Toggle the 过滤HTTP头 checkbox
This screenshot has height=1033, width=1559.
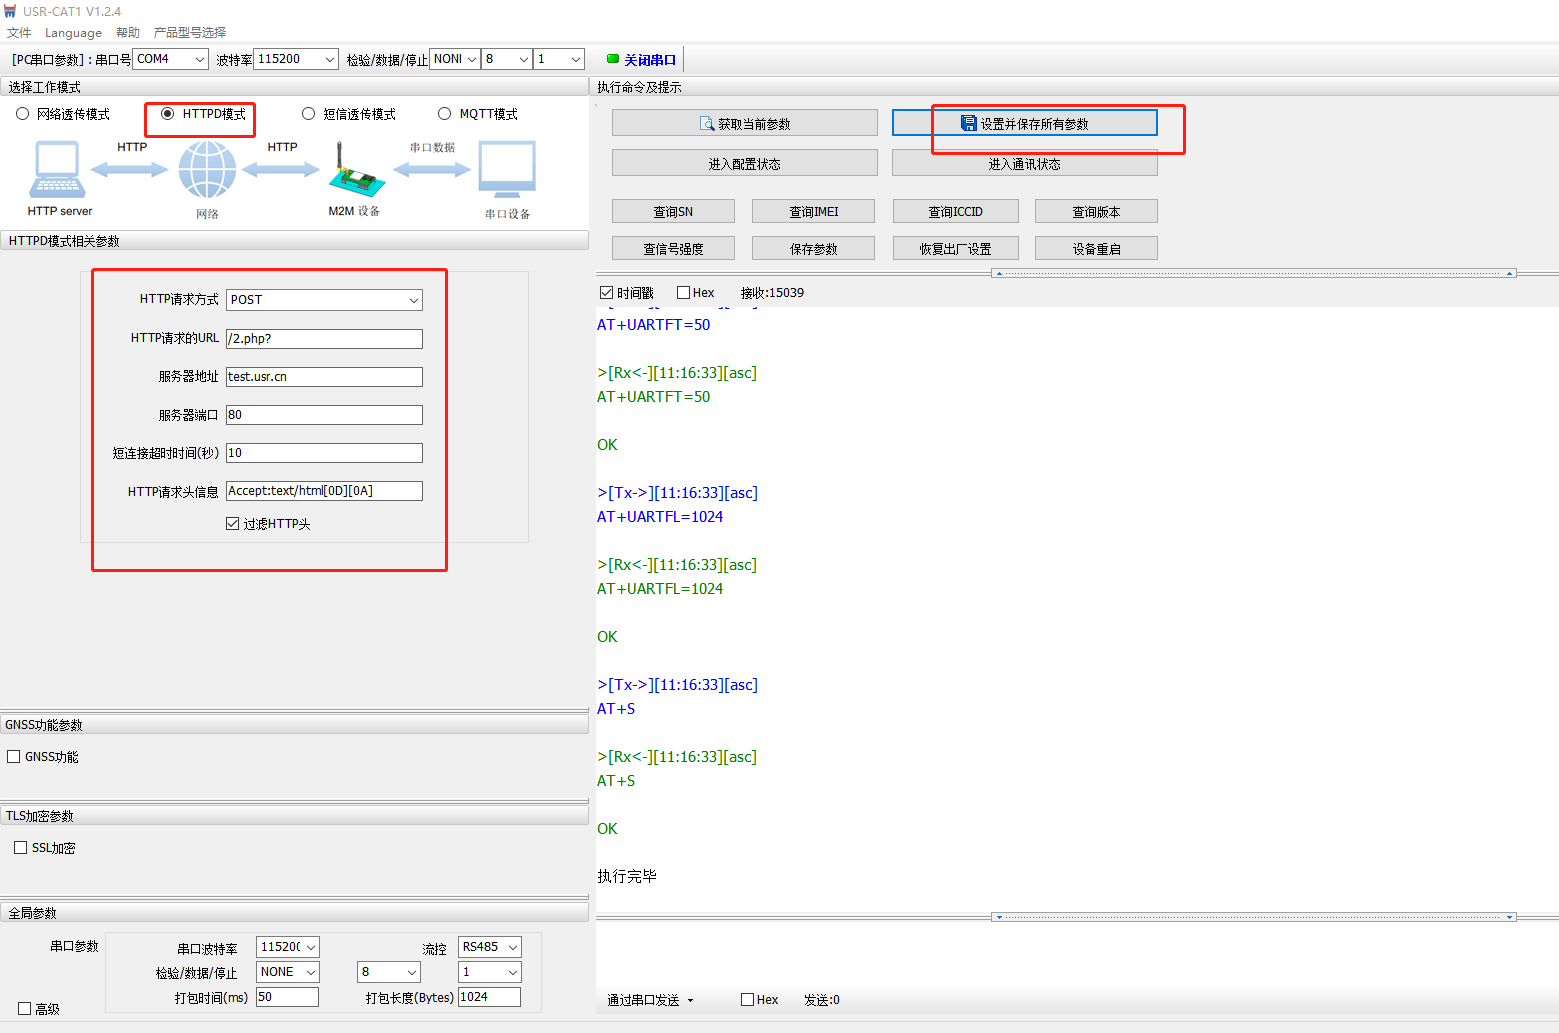[233, 524]
